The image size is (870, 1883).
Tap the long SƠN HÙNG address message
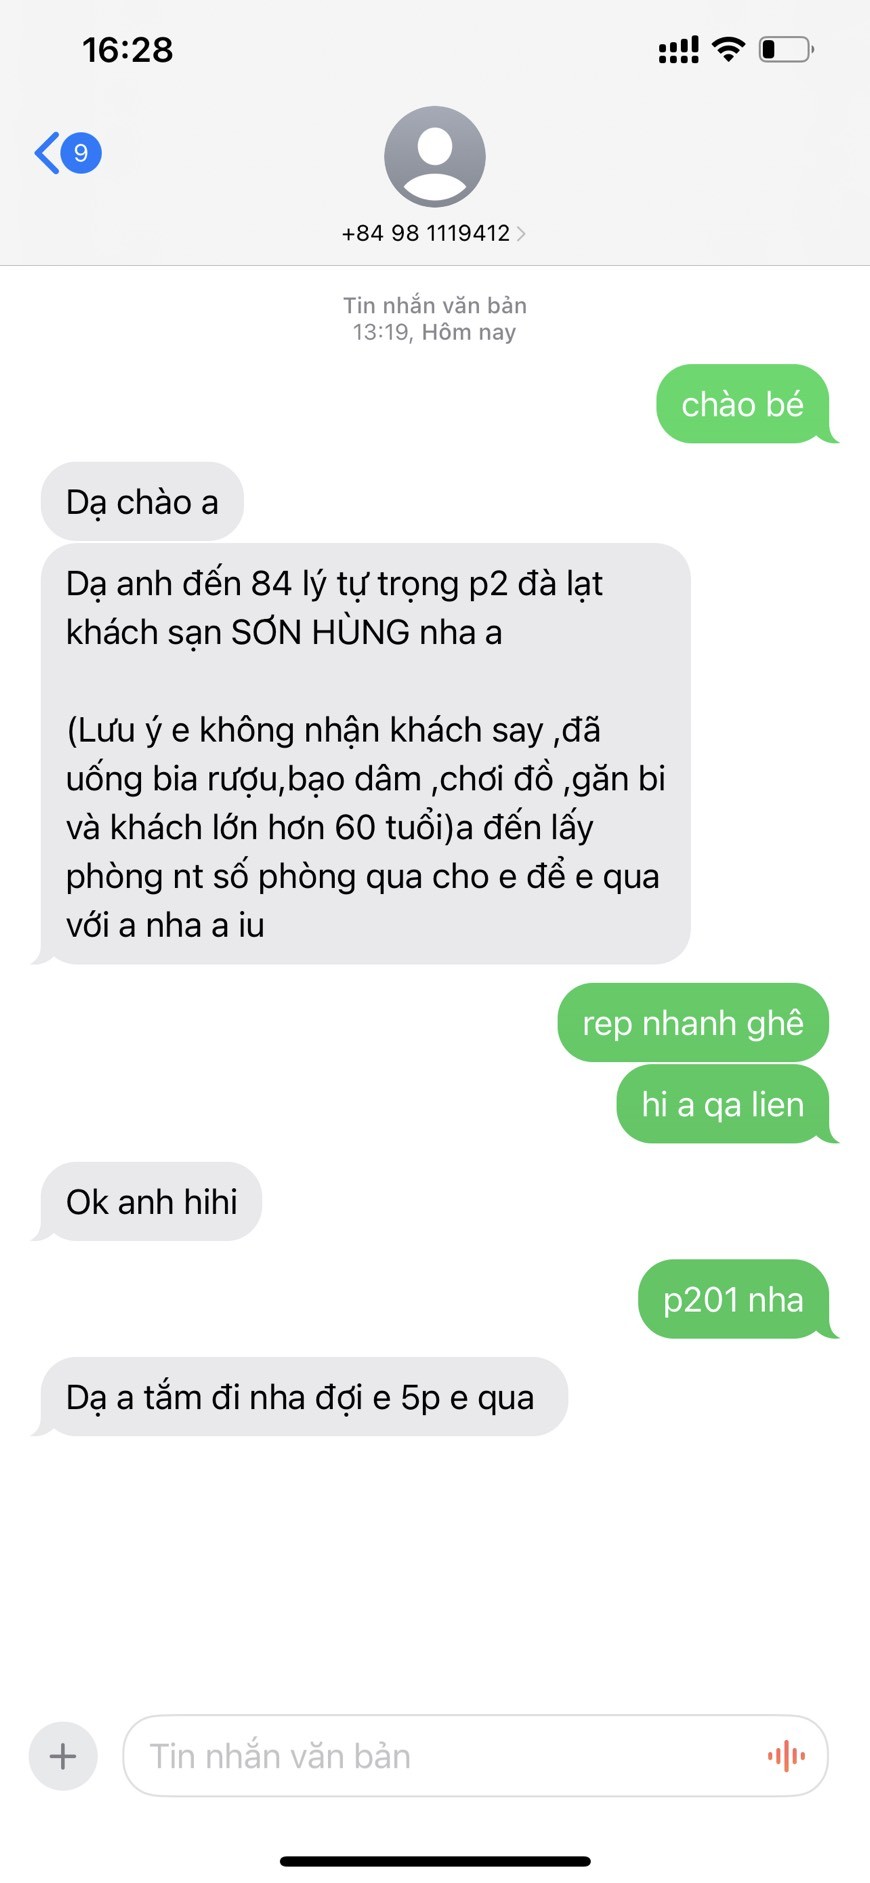pyautogui.click(x=365, y=753)
